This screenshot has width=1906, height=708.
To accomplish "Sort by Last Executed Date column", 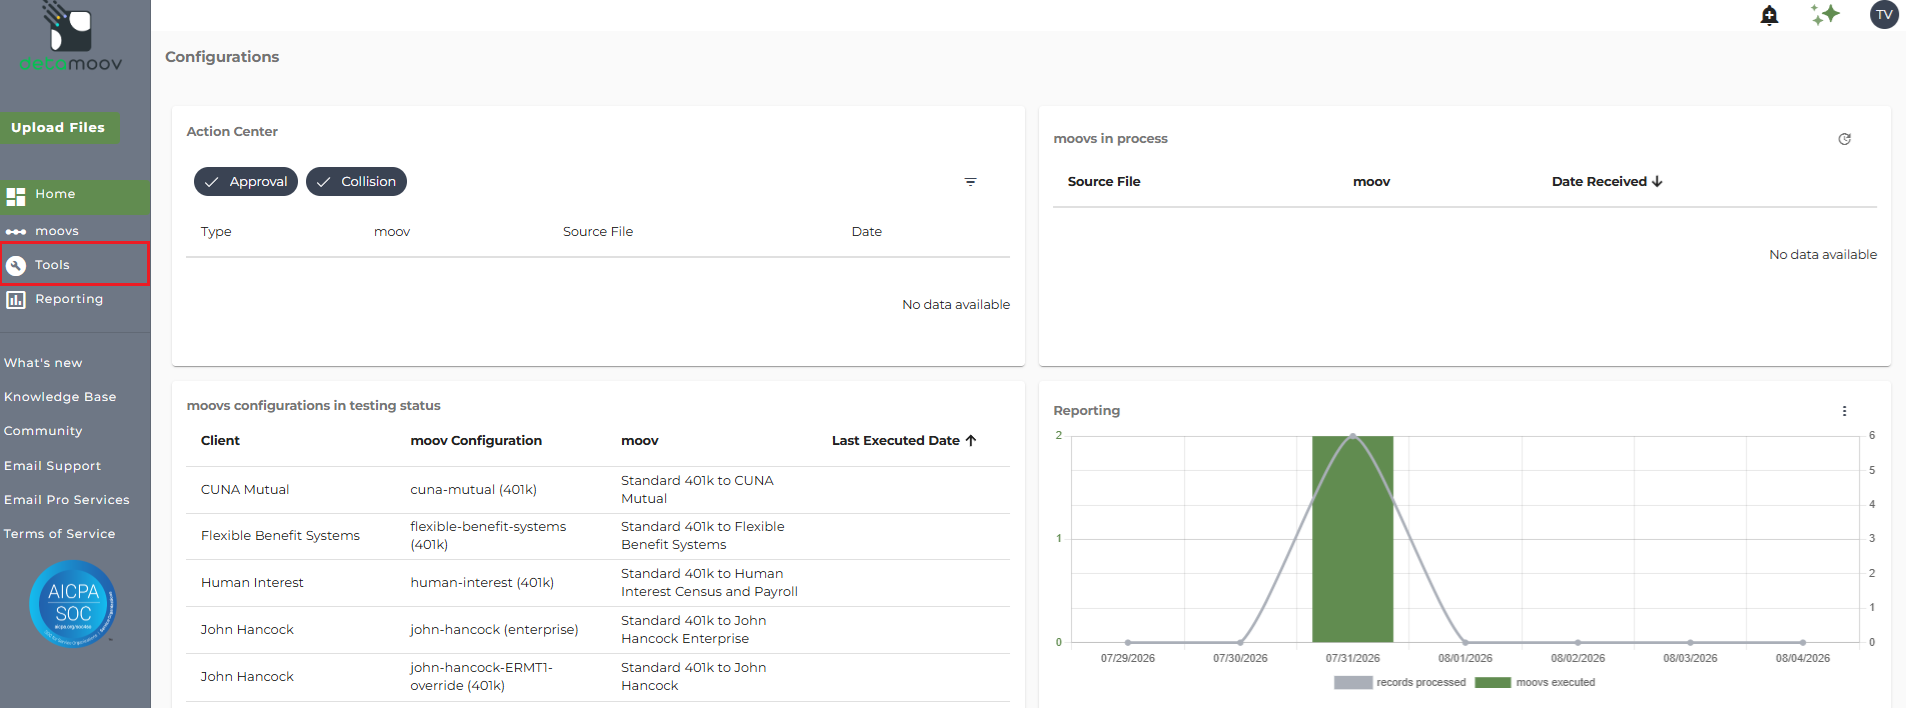I will click(x=904, y=441).
